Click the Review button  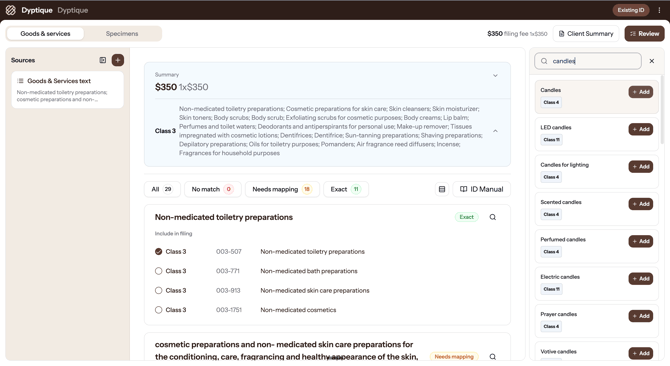click(644, 34)
